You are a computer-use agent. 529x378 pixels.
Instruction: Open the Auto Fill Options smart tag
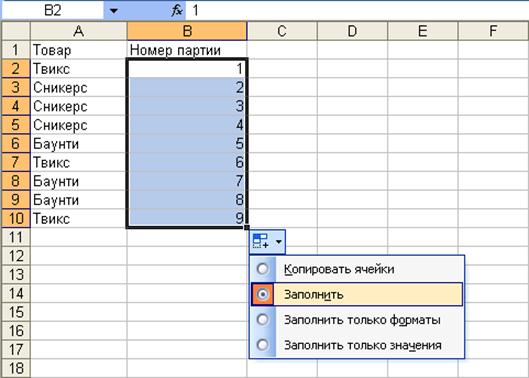pyautogui.click(x=267, y=242)
